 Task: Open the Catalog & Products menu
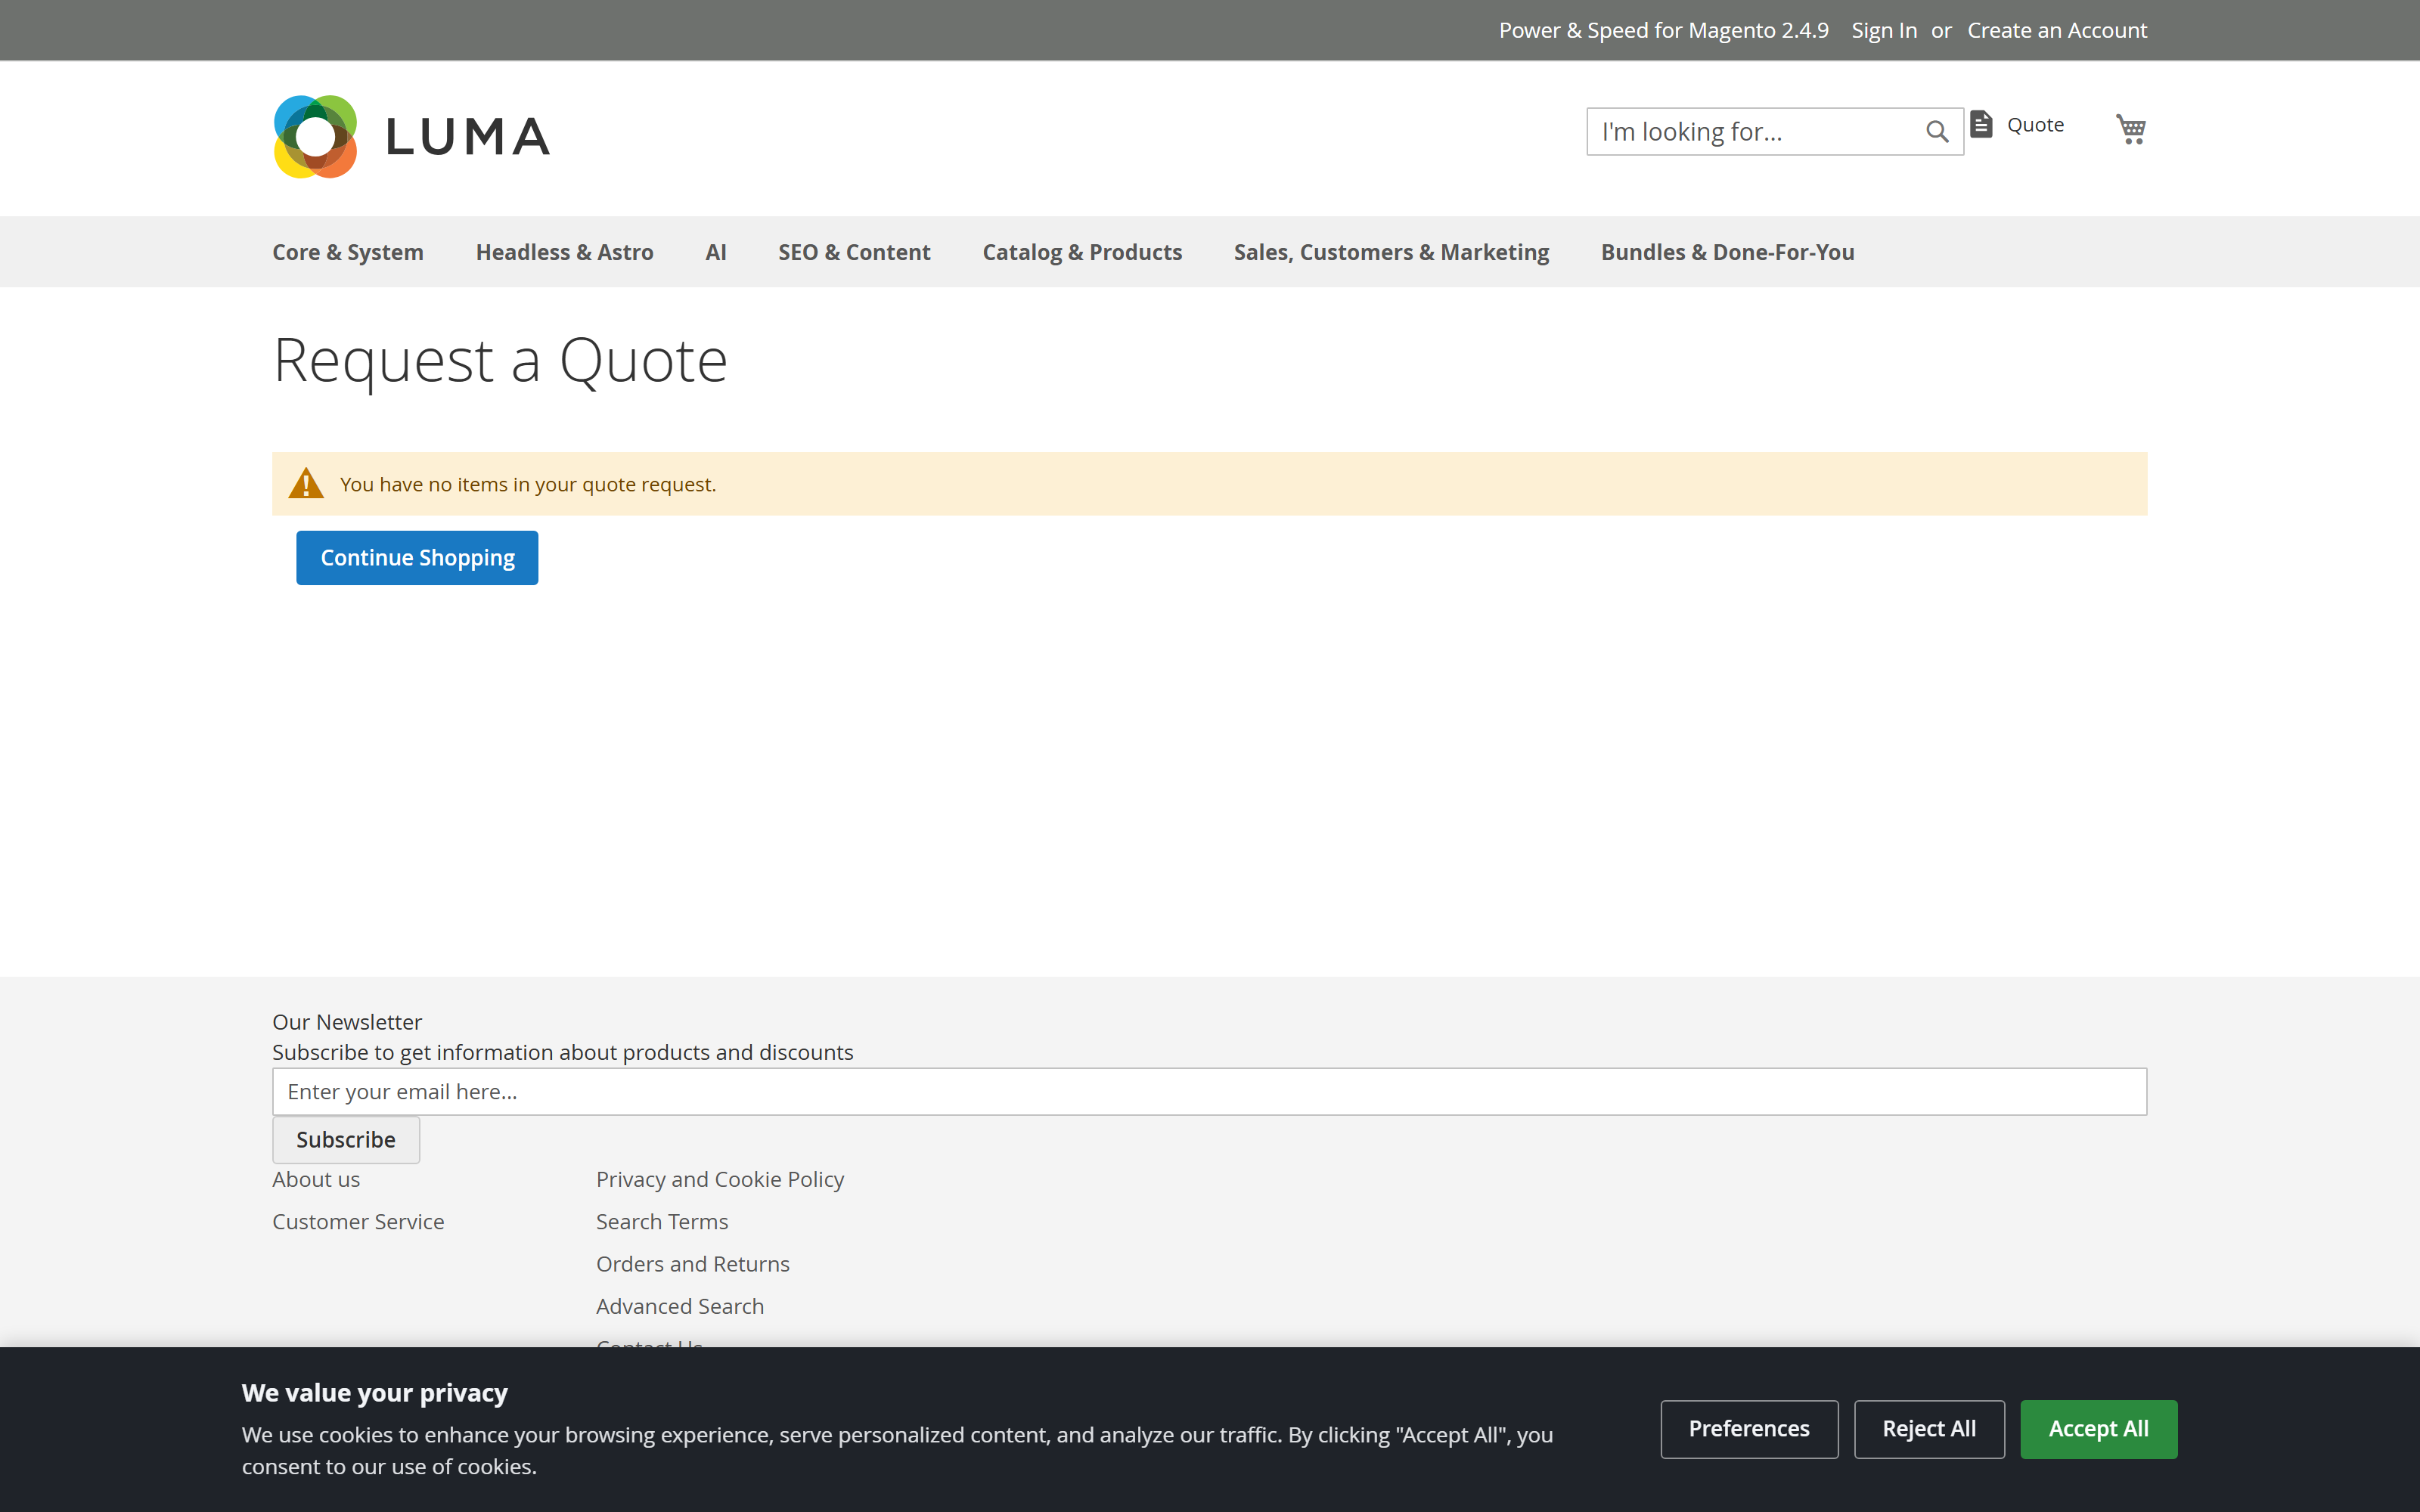(1082, 252)
